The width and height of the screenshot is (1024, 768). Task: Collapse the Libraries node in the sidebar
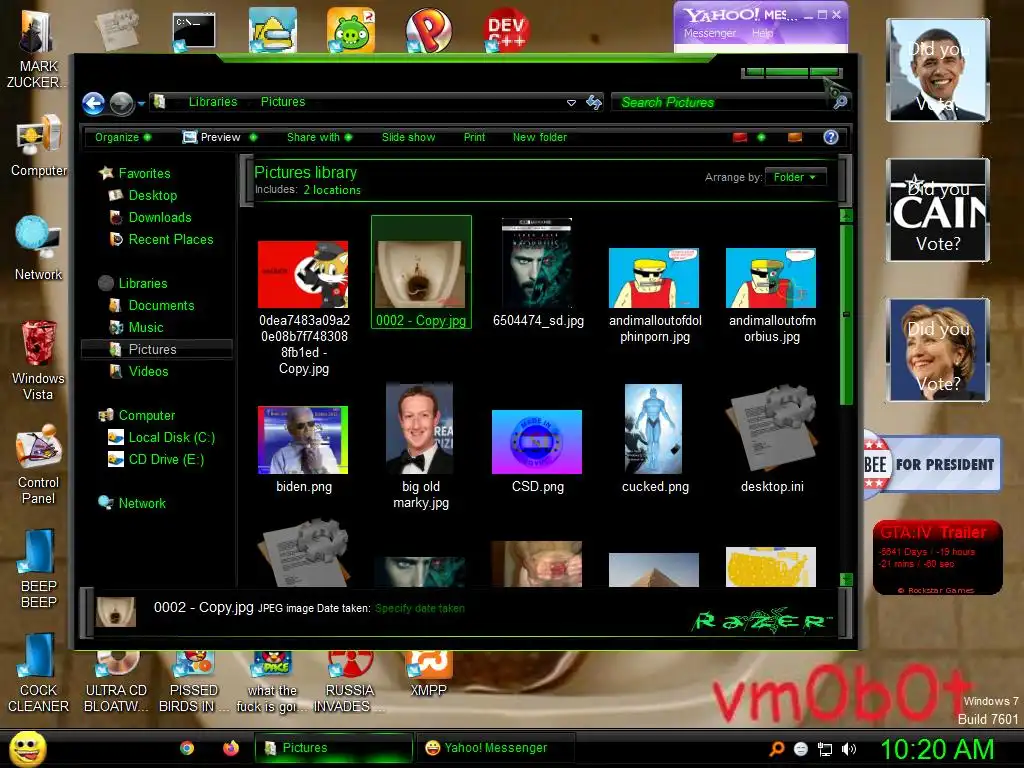click(x=142, y=283)
